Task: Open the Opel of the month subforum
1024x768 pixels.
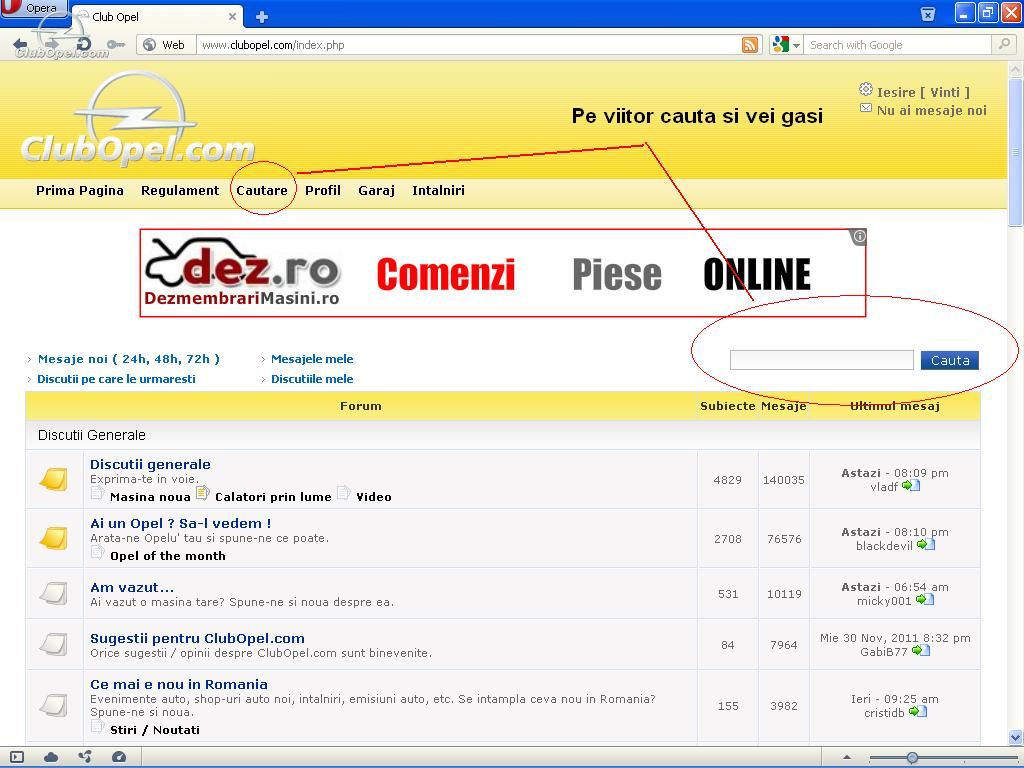Action: (x=168, y=556)
